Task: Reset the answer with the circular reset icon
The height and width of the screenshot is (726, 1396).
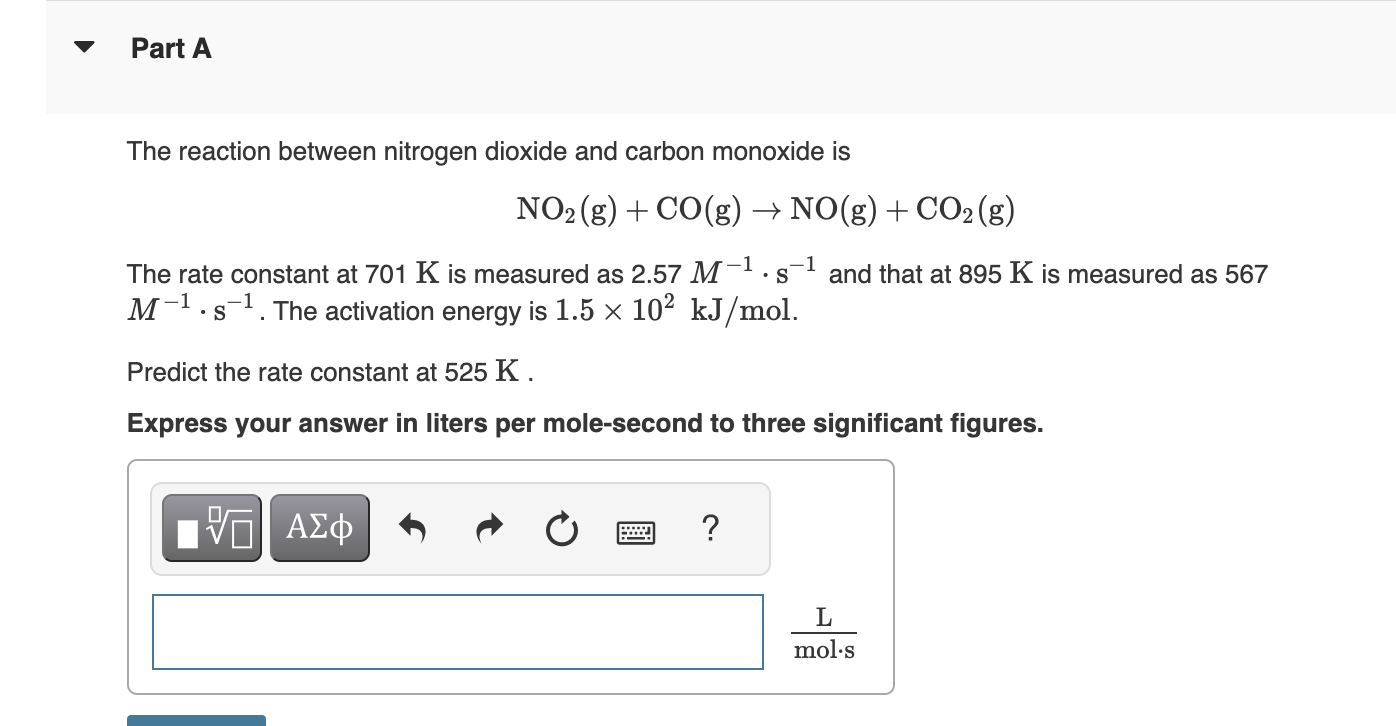Action: pos(561,527)
